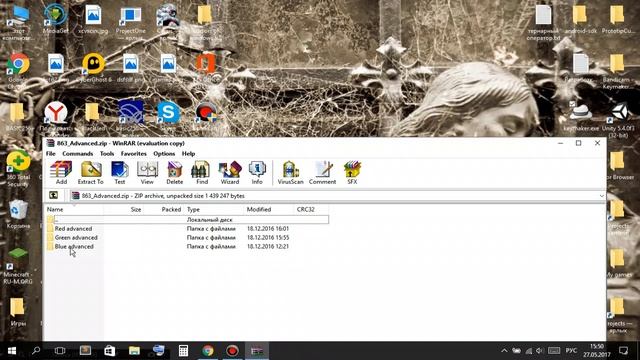Open the Tools menu
Screen dimensions: 640x360
[x=107, y=153]
